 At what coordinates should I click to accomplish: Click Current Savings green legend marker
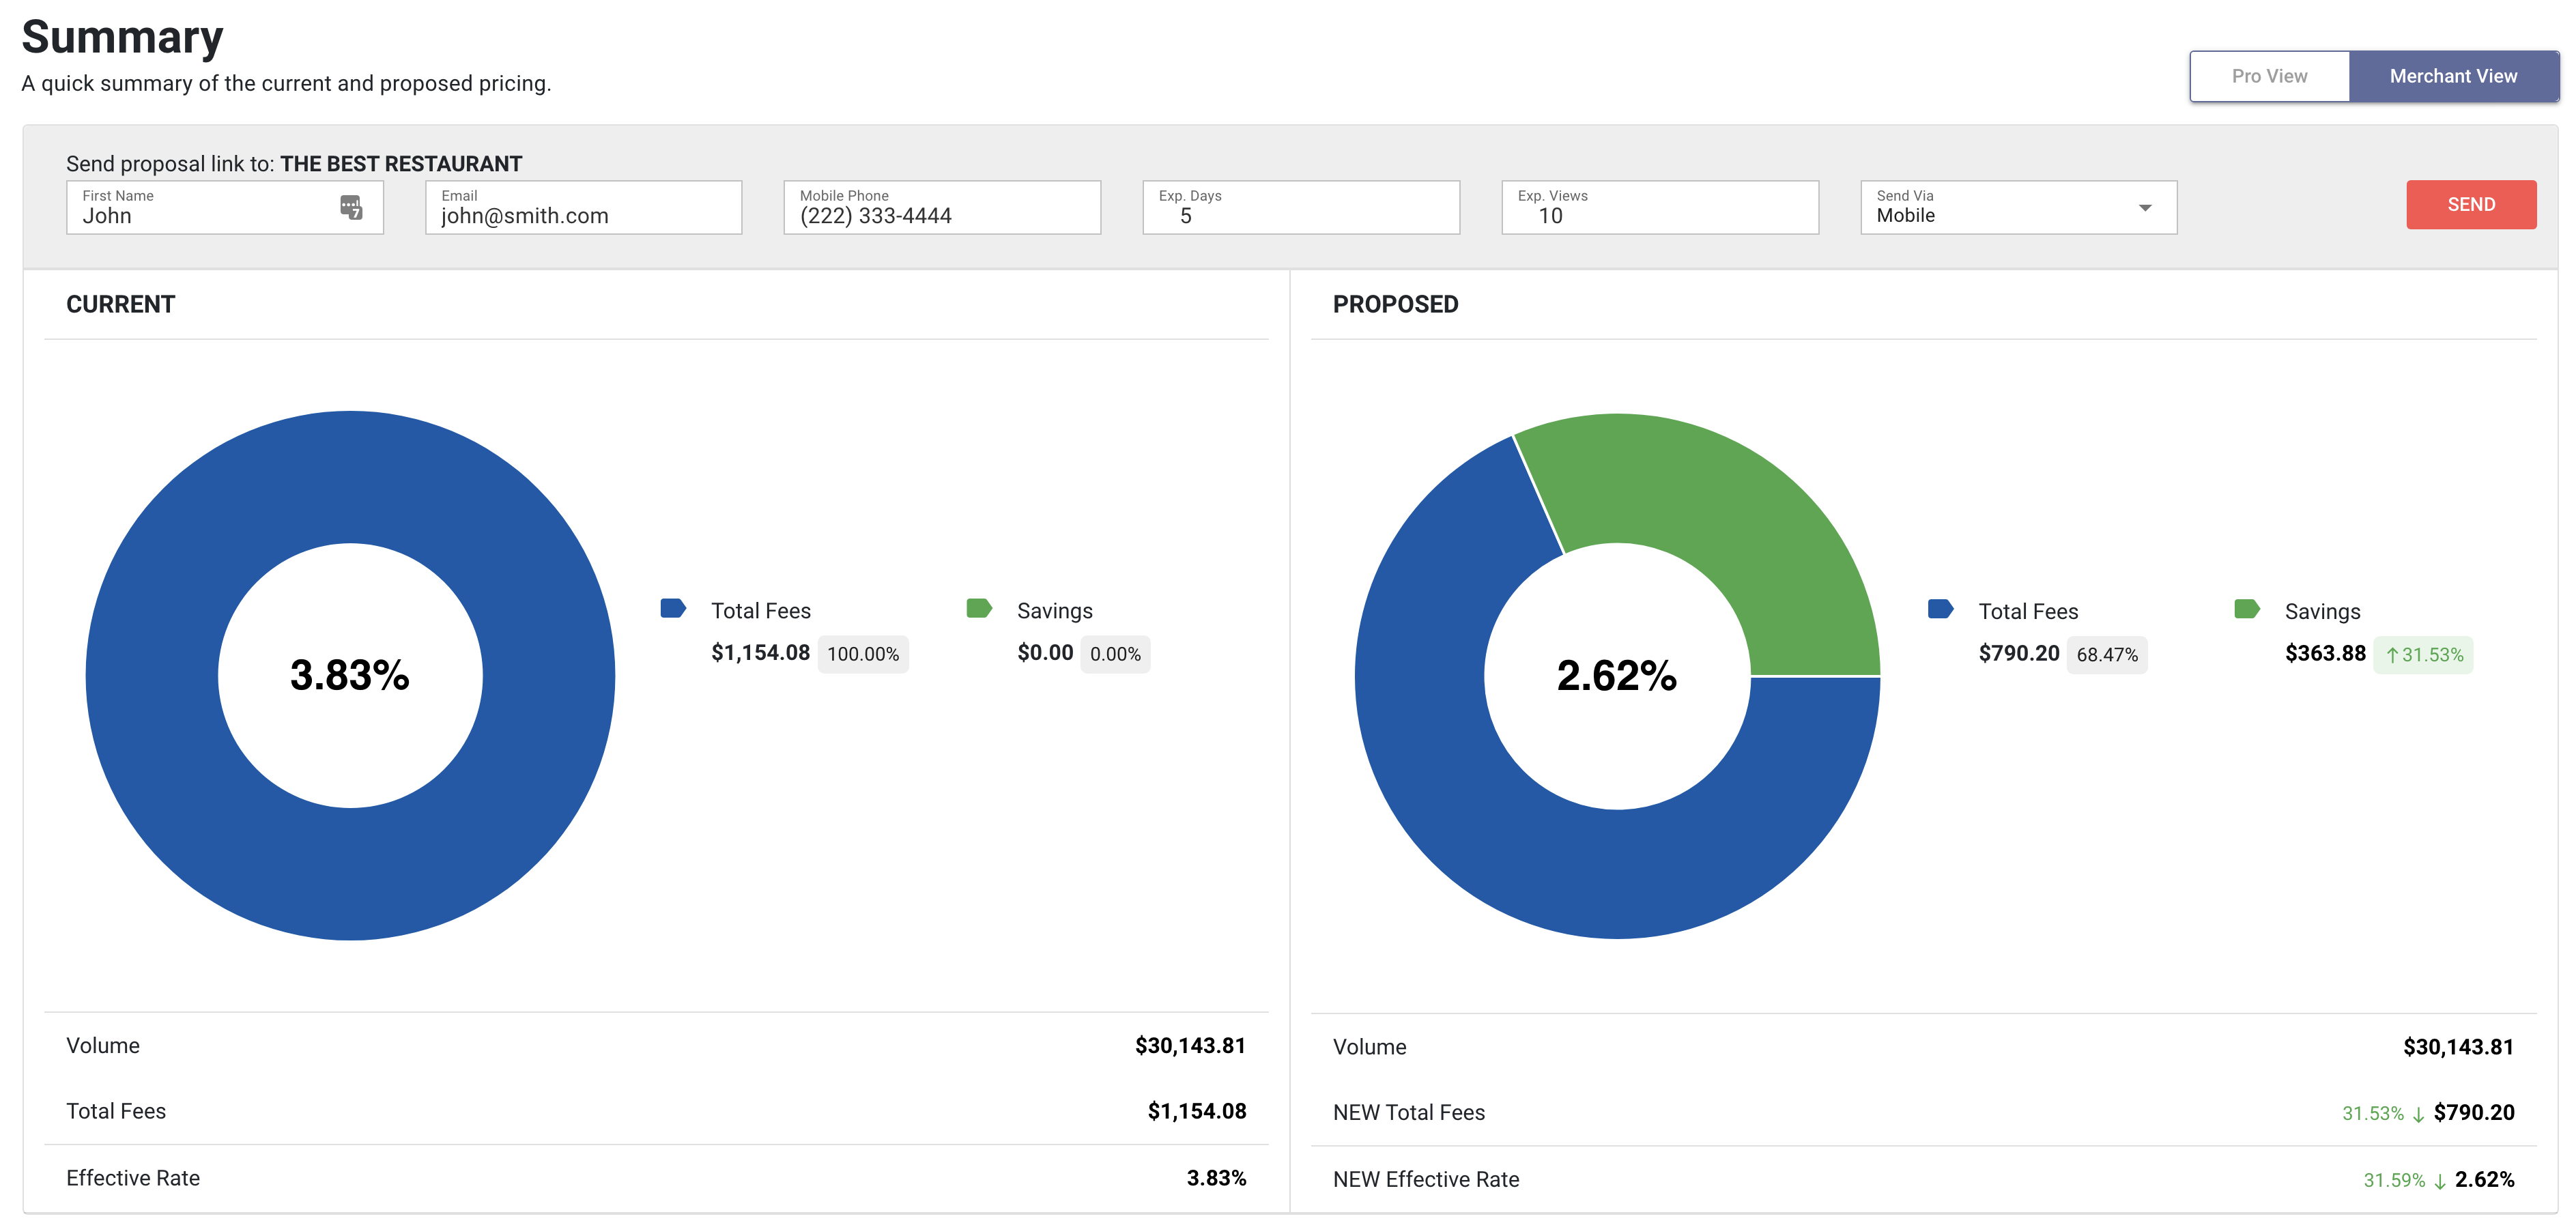[979, 608]
